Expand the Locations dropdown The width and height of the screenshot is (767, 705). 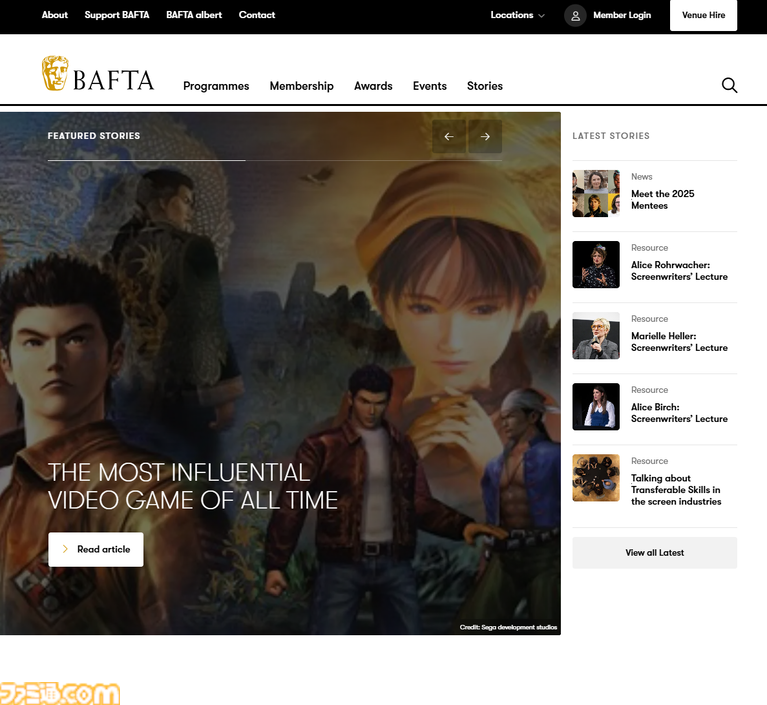click(x=518, y=15)
